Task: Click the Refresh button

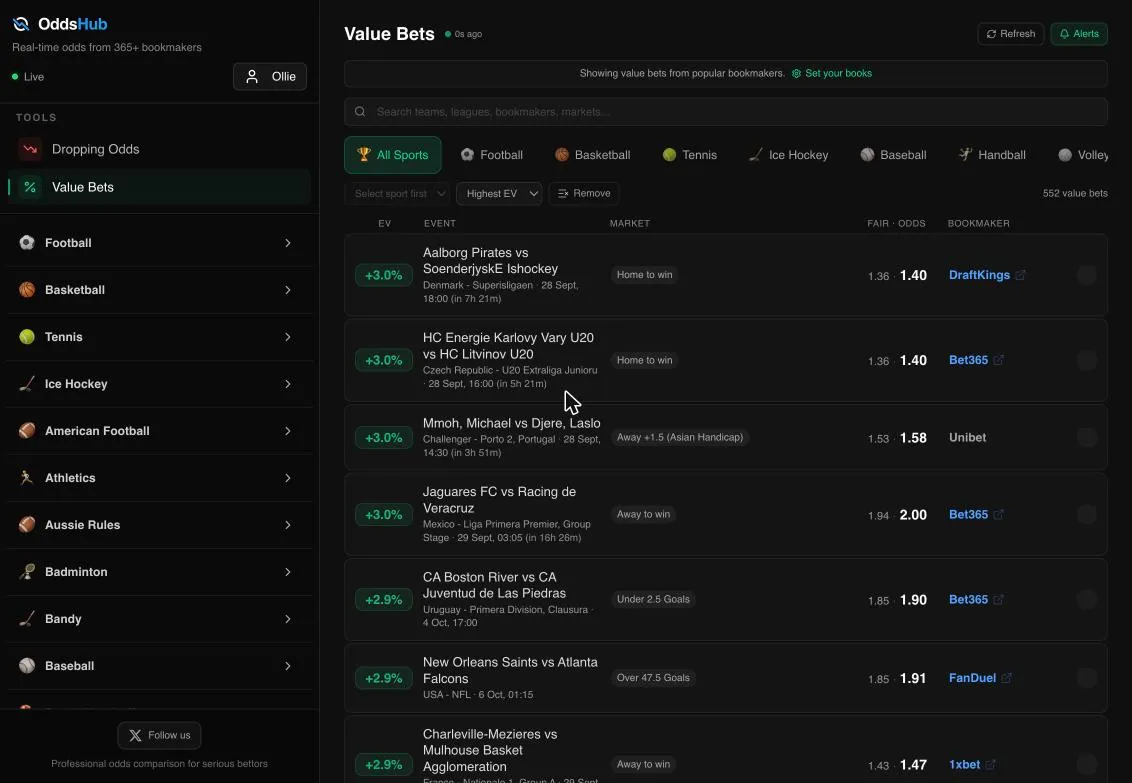Action: point(1011,34)
